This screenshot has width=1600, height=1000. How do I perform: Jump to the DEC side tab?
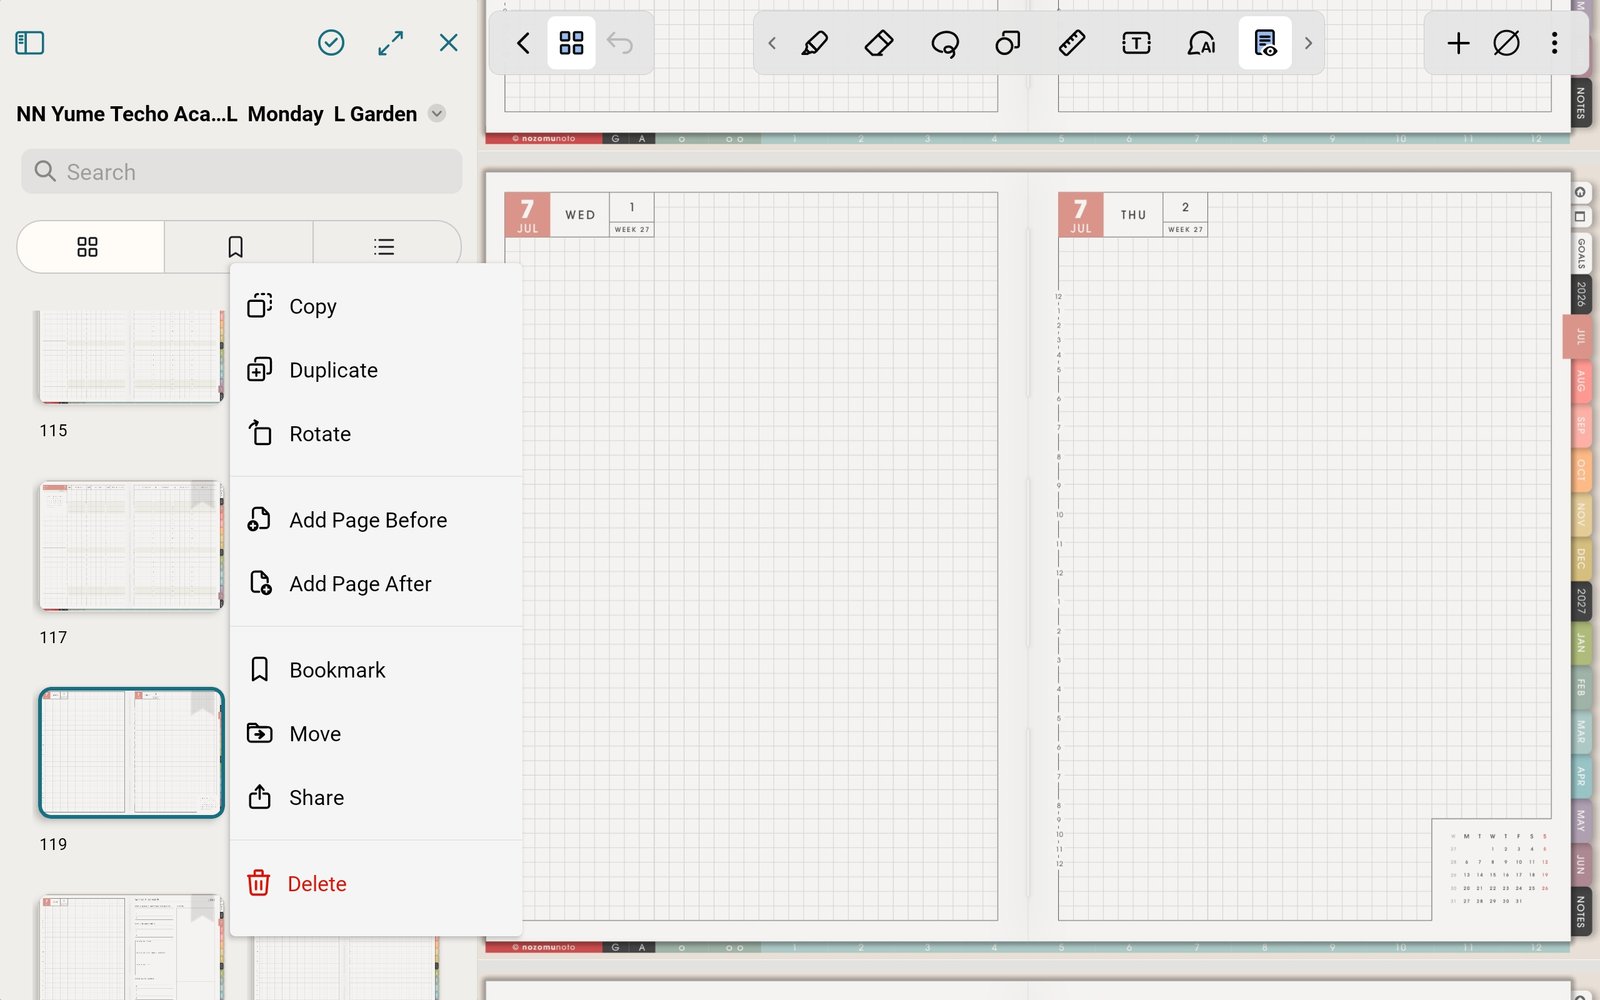point(1581,558)
